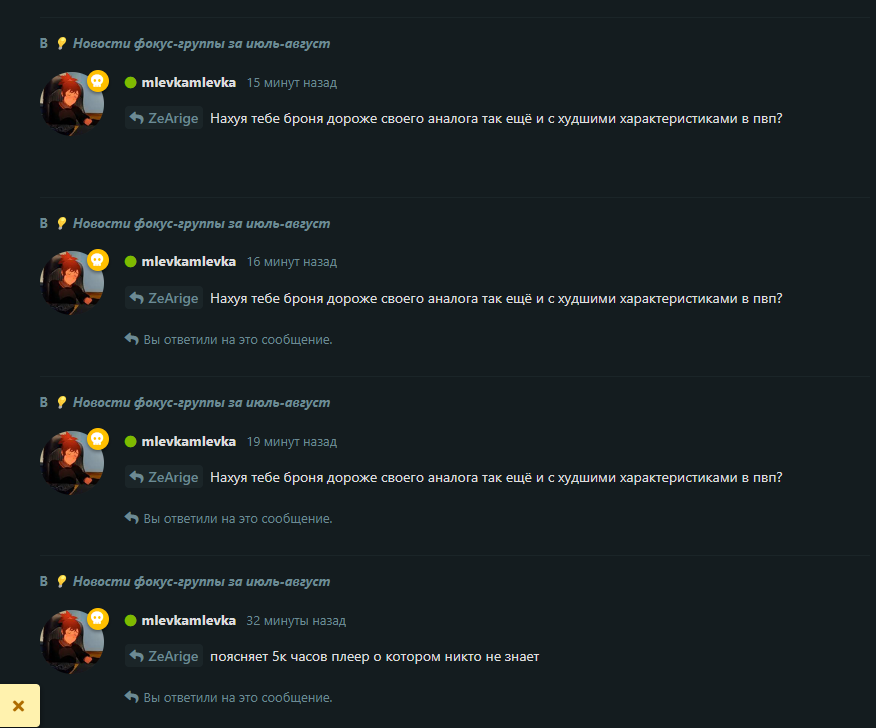Open ZeArige reply quote in 19 minutes post
This screenshot has width=876, height=728.
[164, 477]
